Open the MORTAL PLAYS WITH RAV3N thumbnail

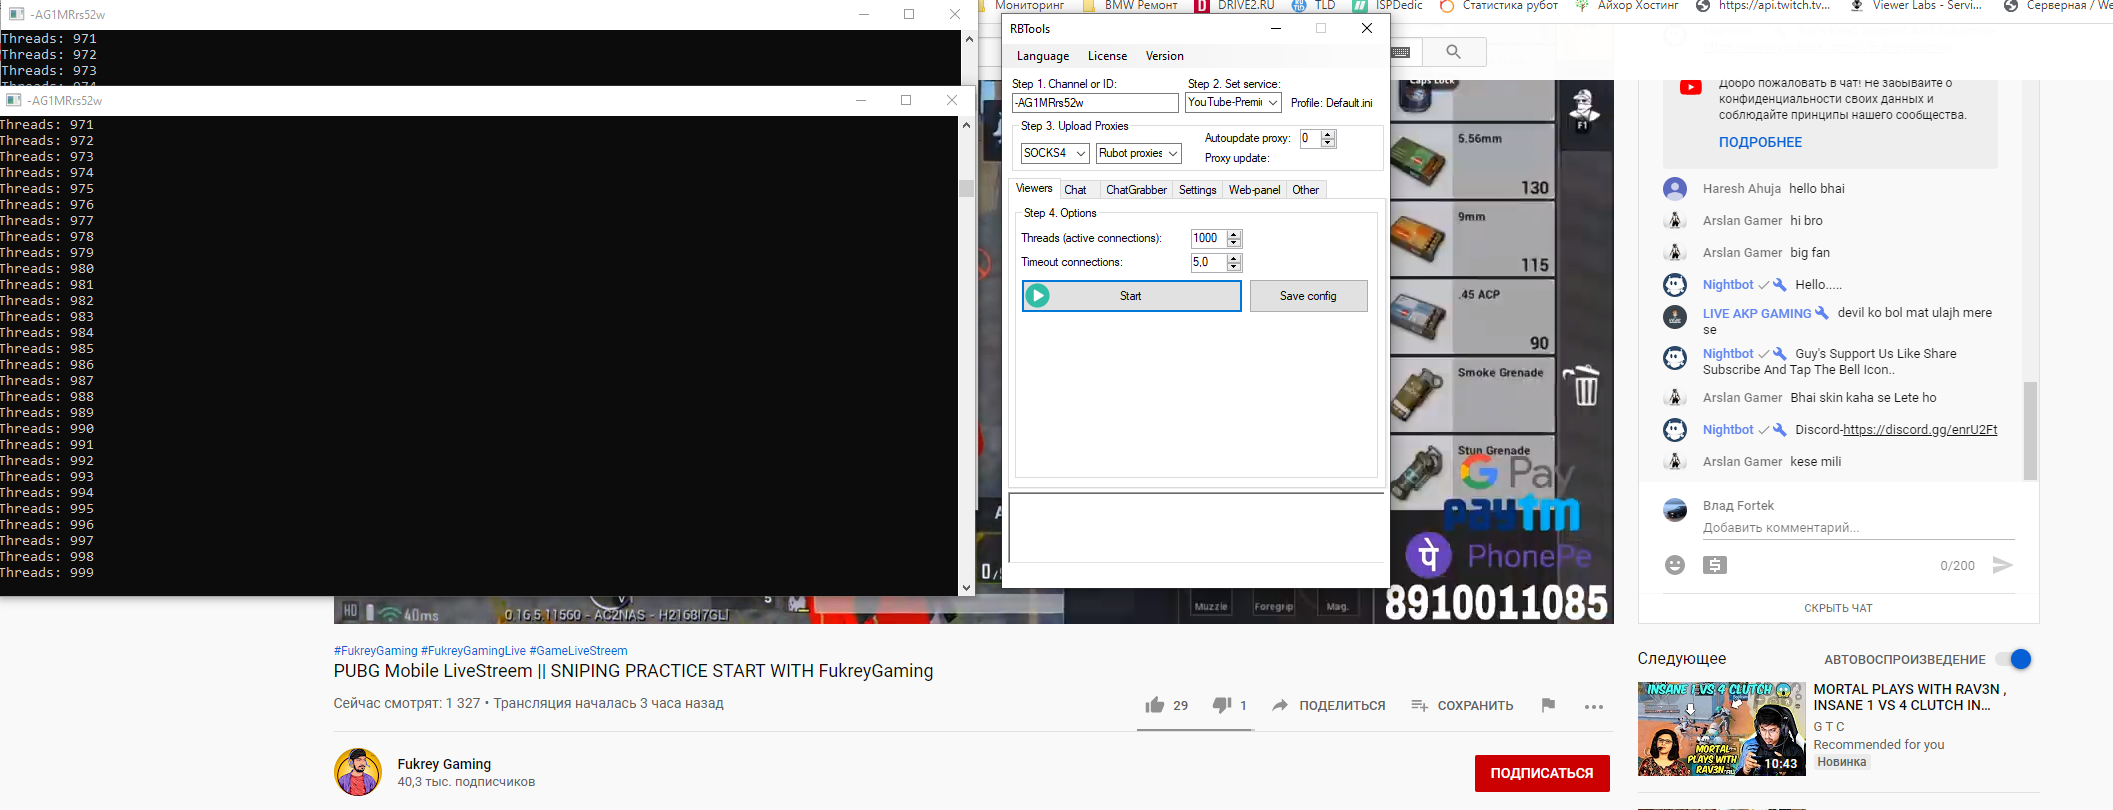(x=1721, y=729)
